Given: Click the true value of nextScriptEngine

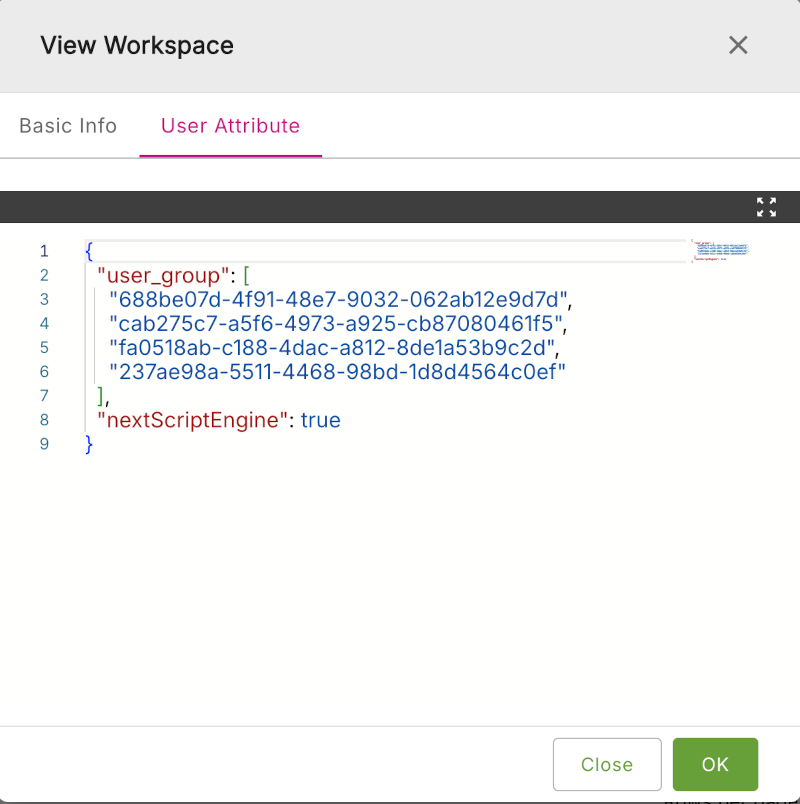Looking at the screenshot, I should tap(320, 420).
